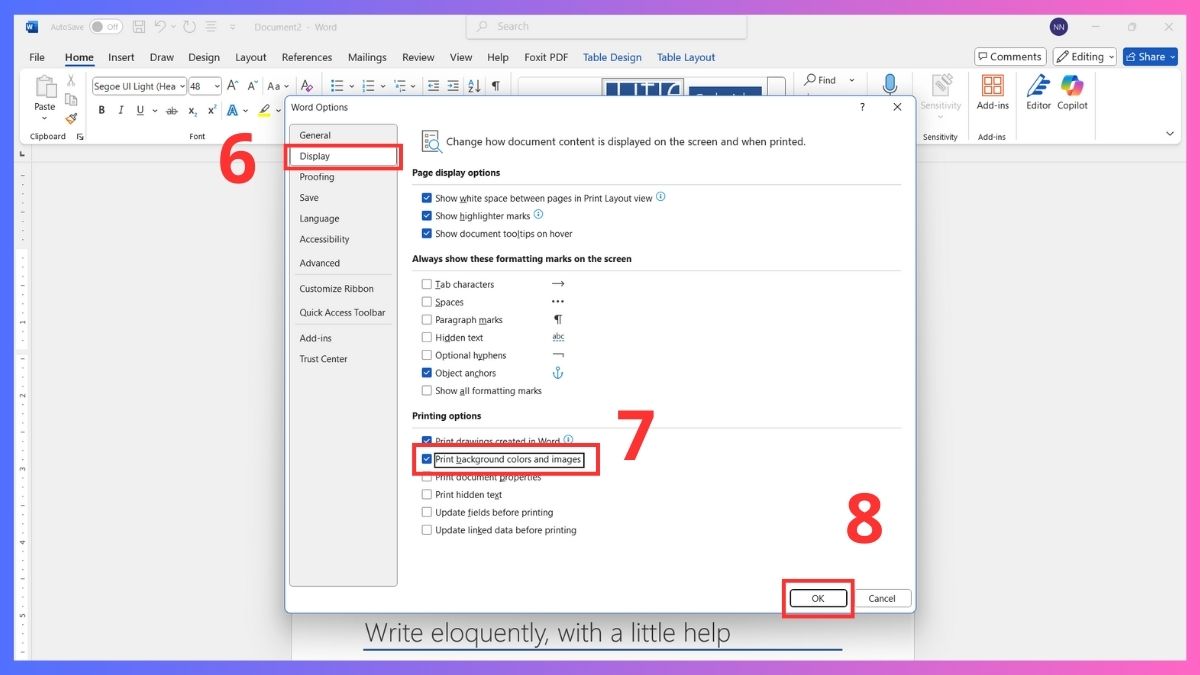Click the Clear All Formatting icon
This screenshot has height=675, width=1200.
click(307, 86)
